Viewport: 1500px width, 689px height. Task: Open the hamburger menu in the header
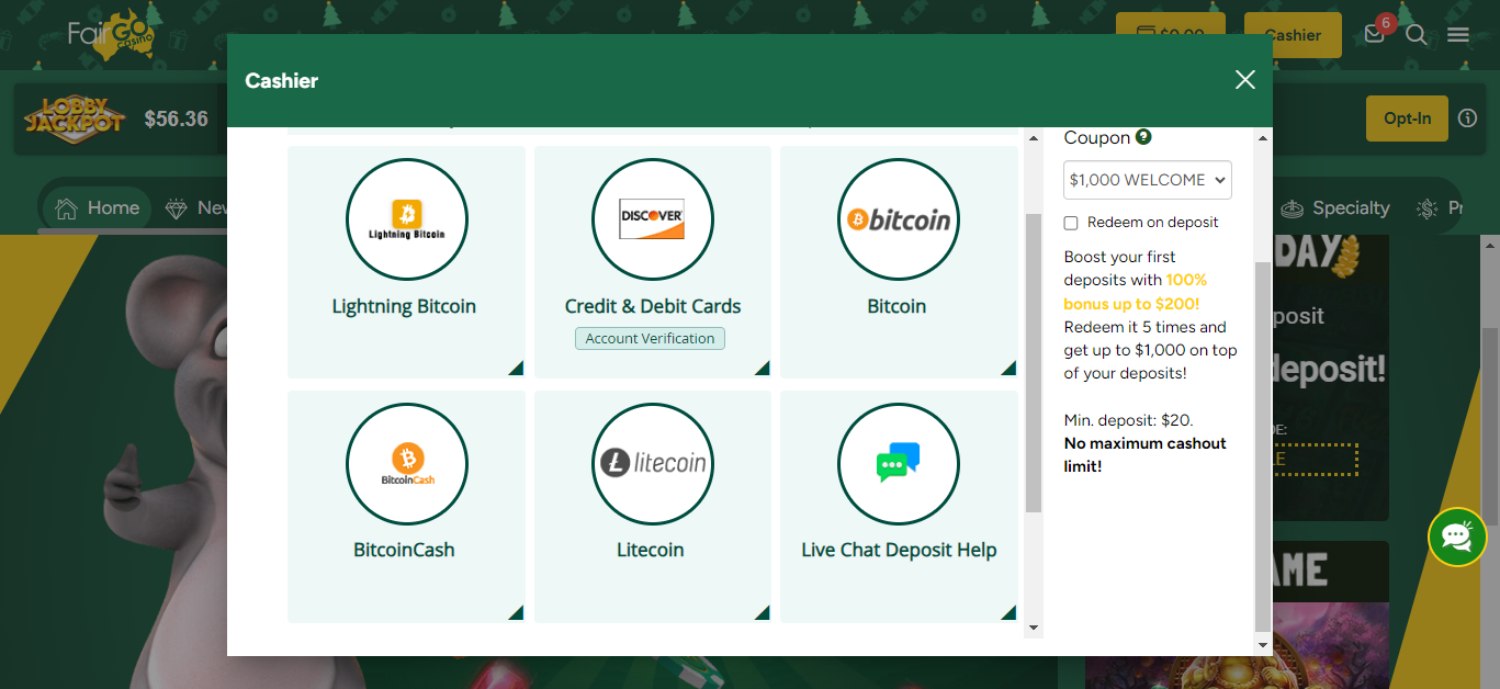(x=1458, y=35)
